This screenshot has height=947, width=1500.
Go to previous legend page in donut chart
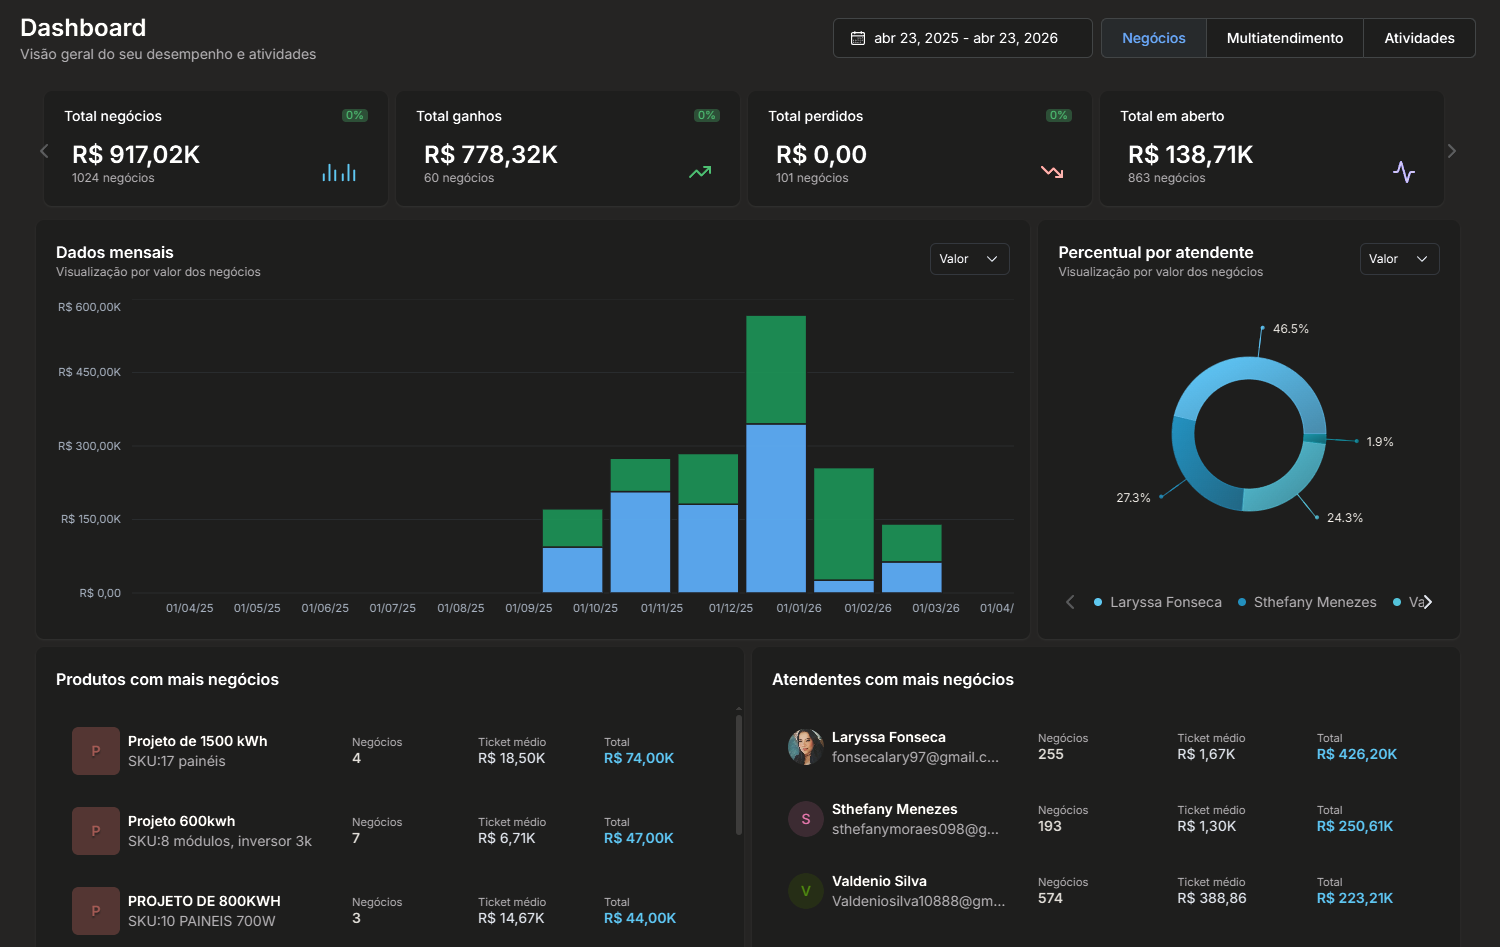coord(1070,602)
